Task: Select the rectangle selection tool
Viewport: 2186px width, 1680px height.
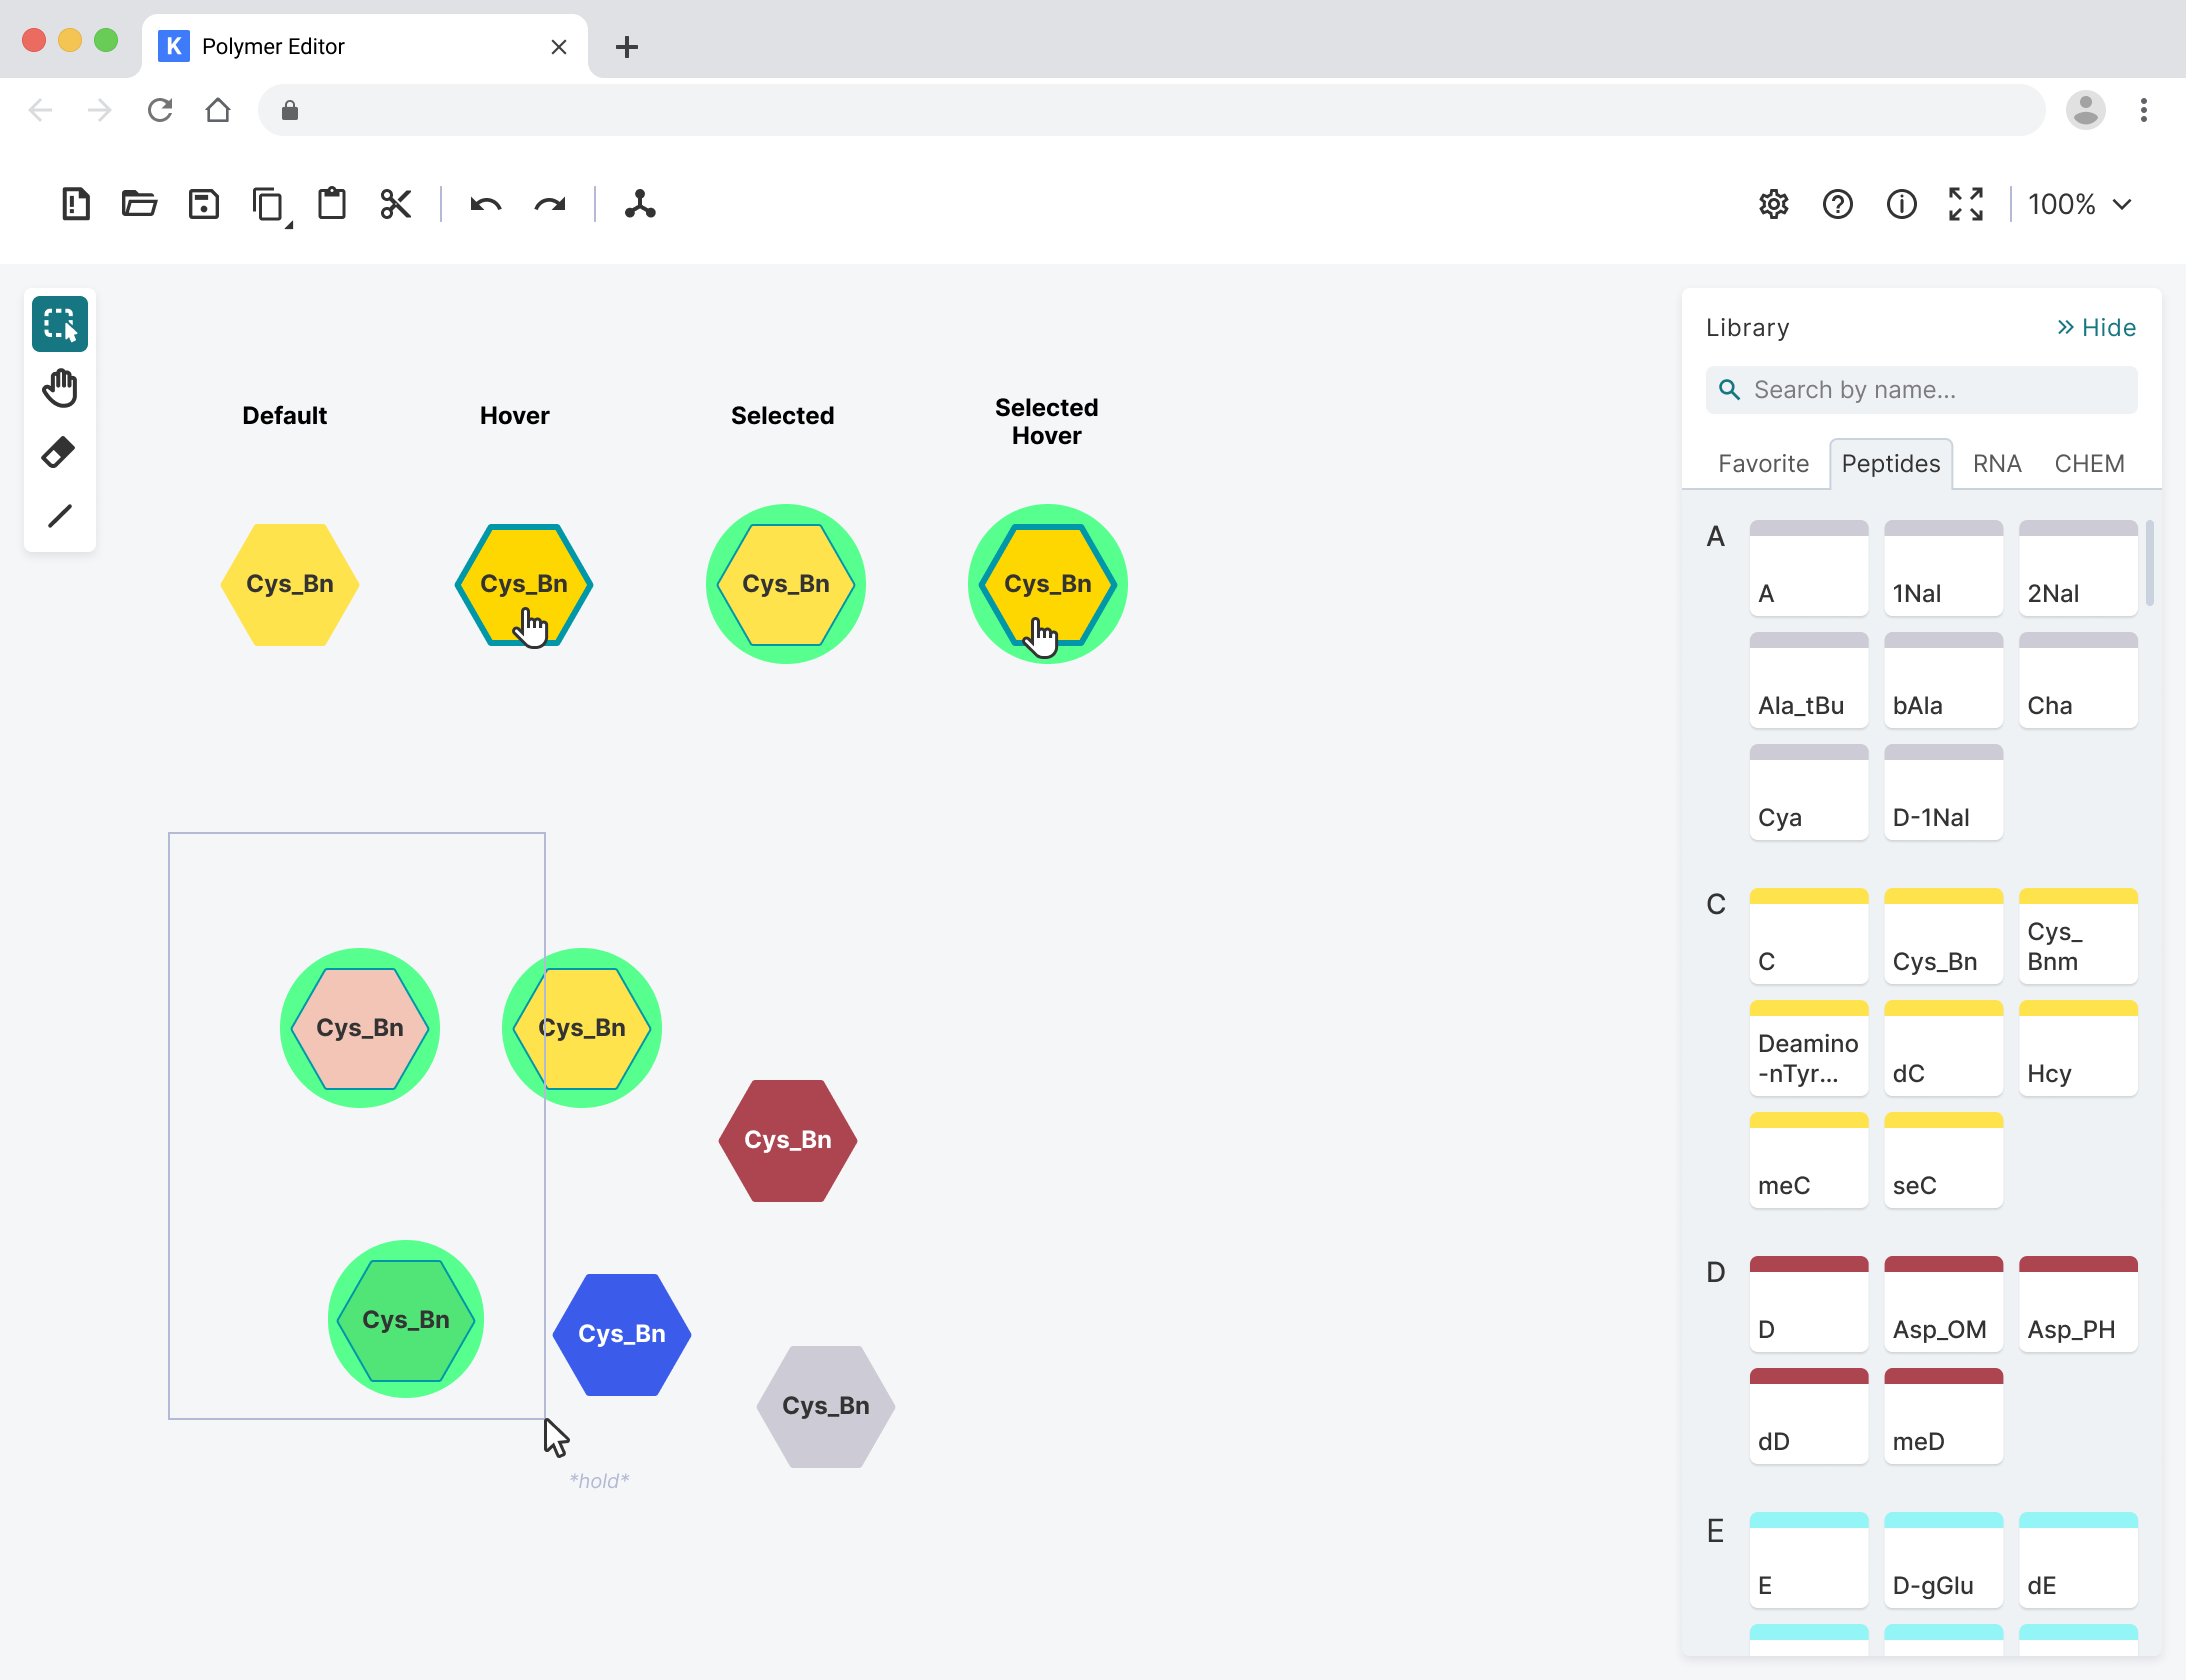Action: click(x=59, y=324)
